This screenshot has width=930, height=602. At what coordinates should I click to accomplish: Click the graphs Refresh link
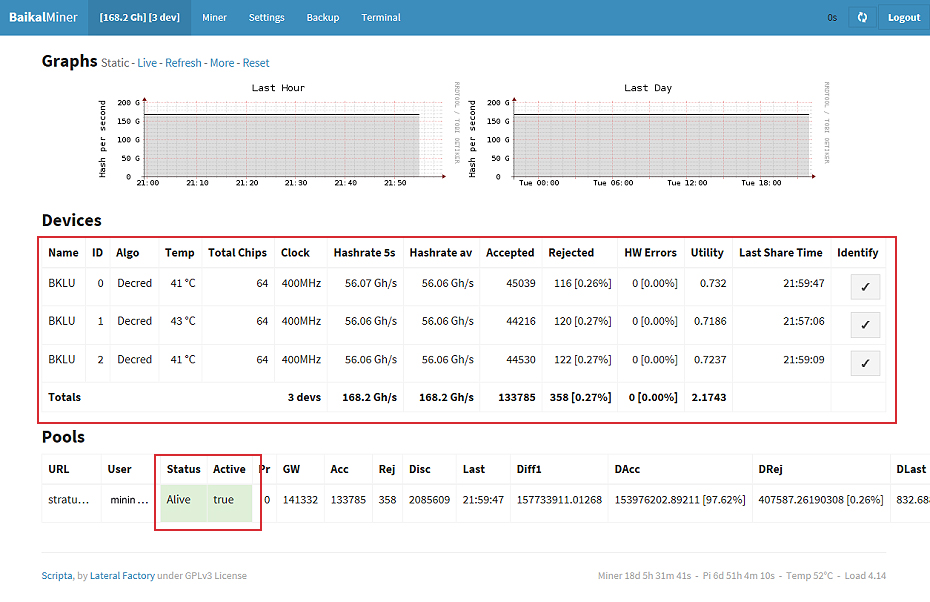[x=183, y=63]
